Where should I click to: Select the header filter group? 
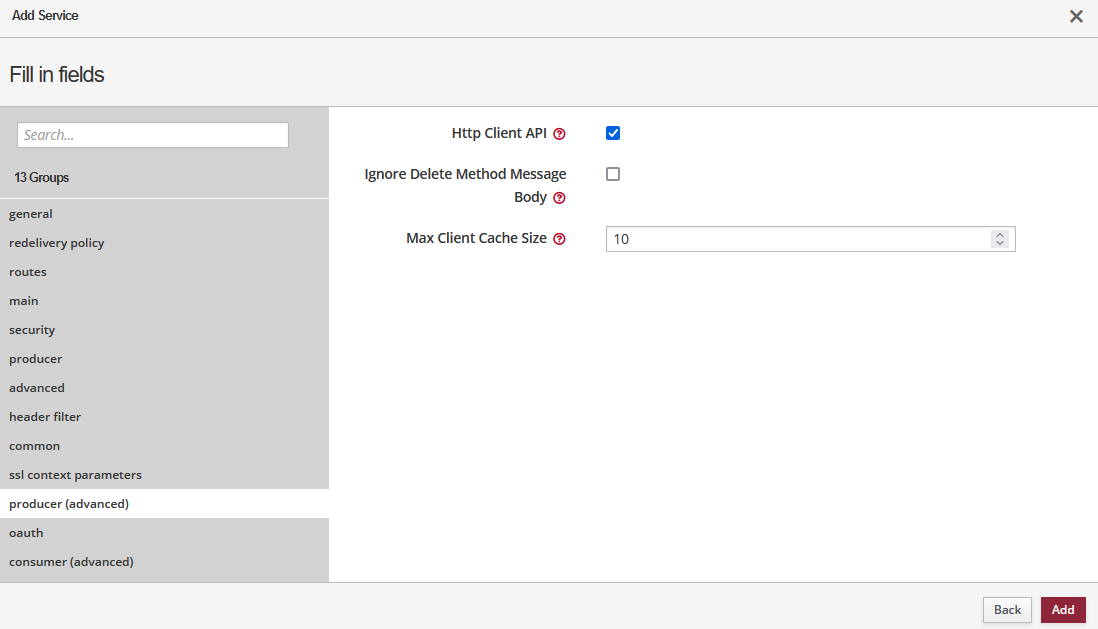tap(45, 417)
